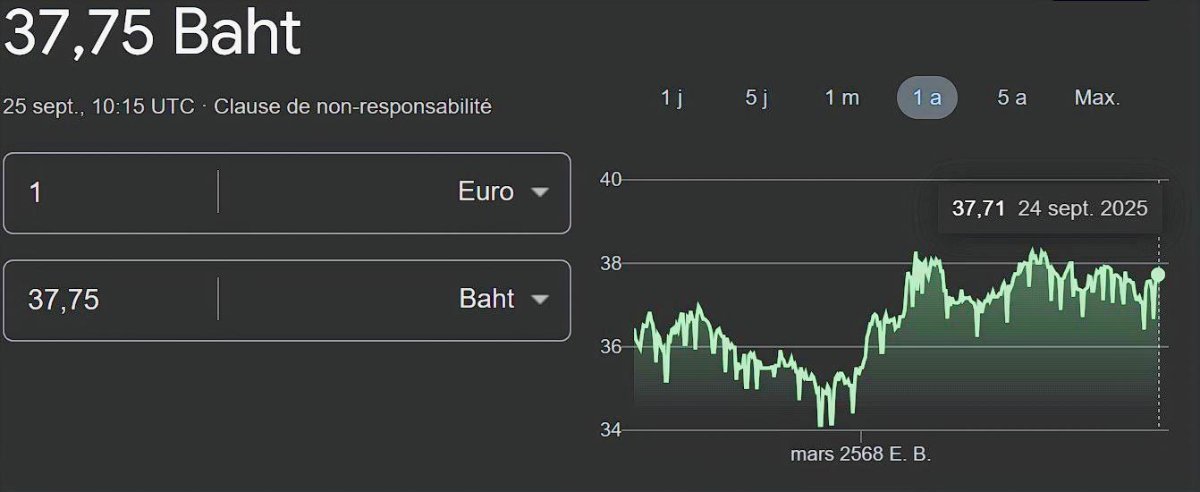Show the Max. time range
The height and width of the screenshot is (492, 1200).
pyautogui.click(x=1097, y=98)
